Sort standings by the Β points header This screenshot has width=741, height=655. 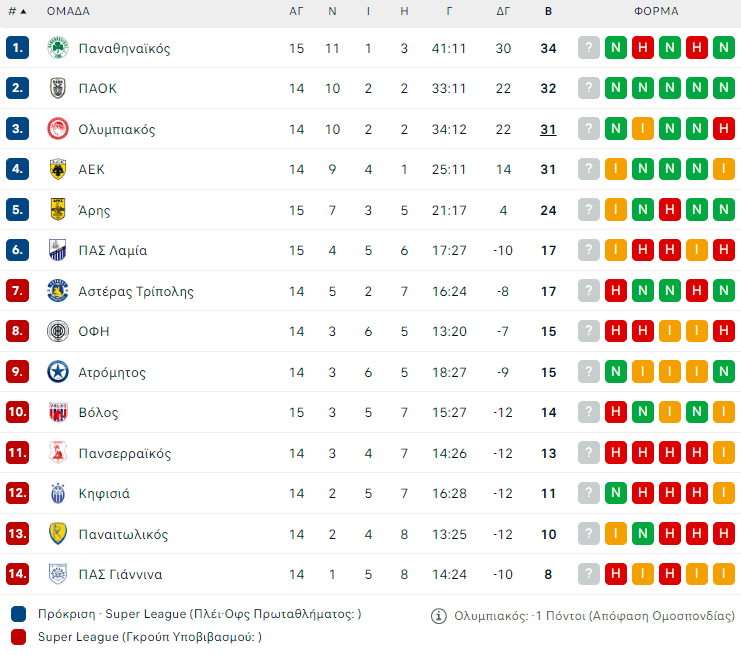click(x=548, y=12)
